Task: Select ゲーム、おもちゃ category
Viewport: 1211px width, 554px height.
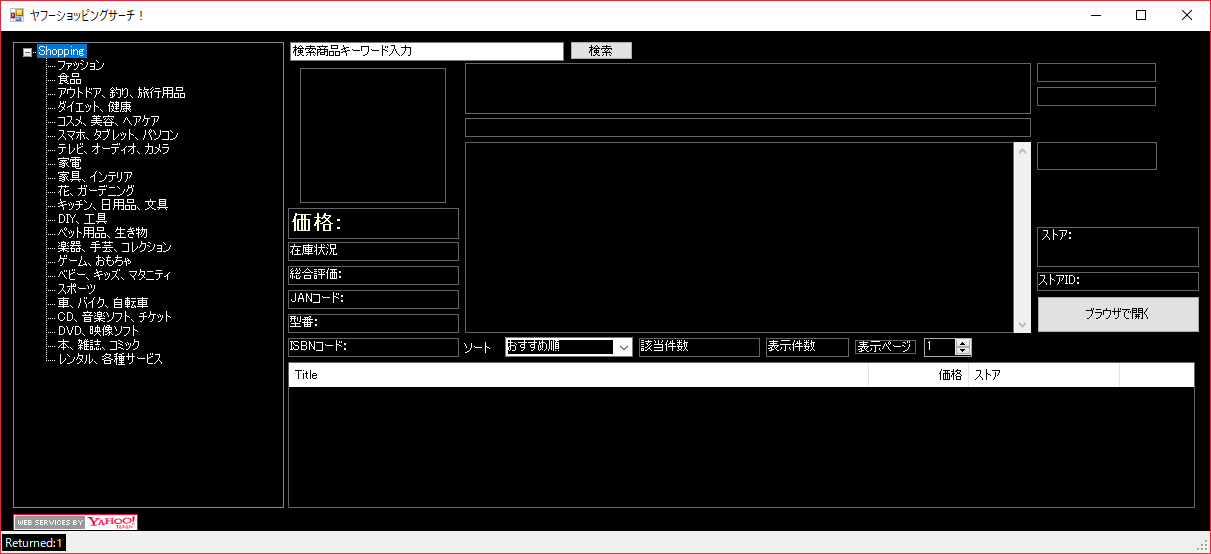Action: pos(94,261)
